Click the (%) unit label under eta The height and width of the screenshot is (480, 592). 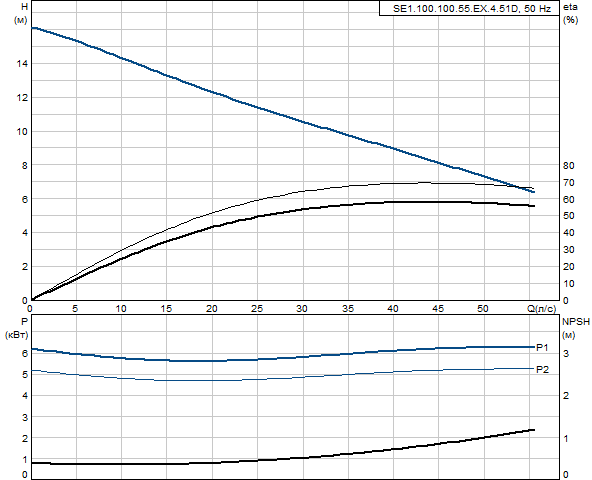pyautogui.click(x=570, y=20)
